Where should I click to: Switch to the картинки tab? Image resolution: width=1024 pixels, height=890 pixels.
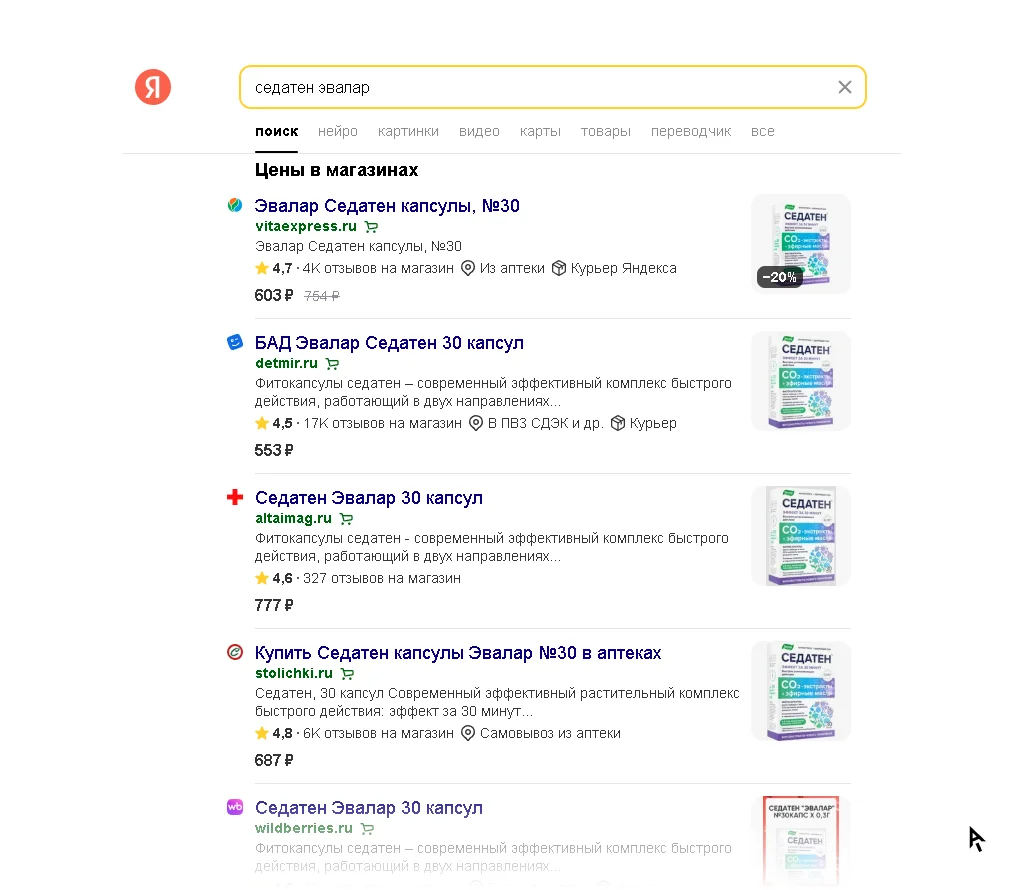click(x=408, y=131)
